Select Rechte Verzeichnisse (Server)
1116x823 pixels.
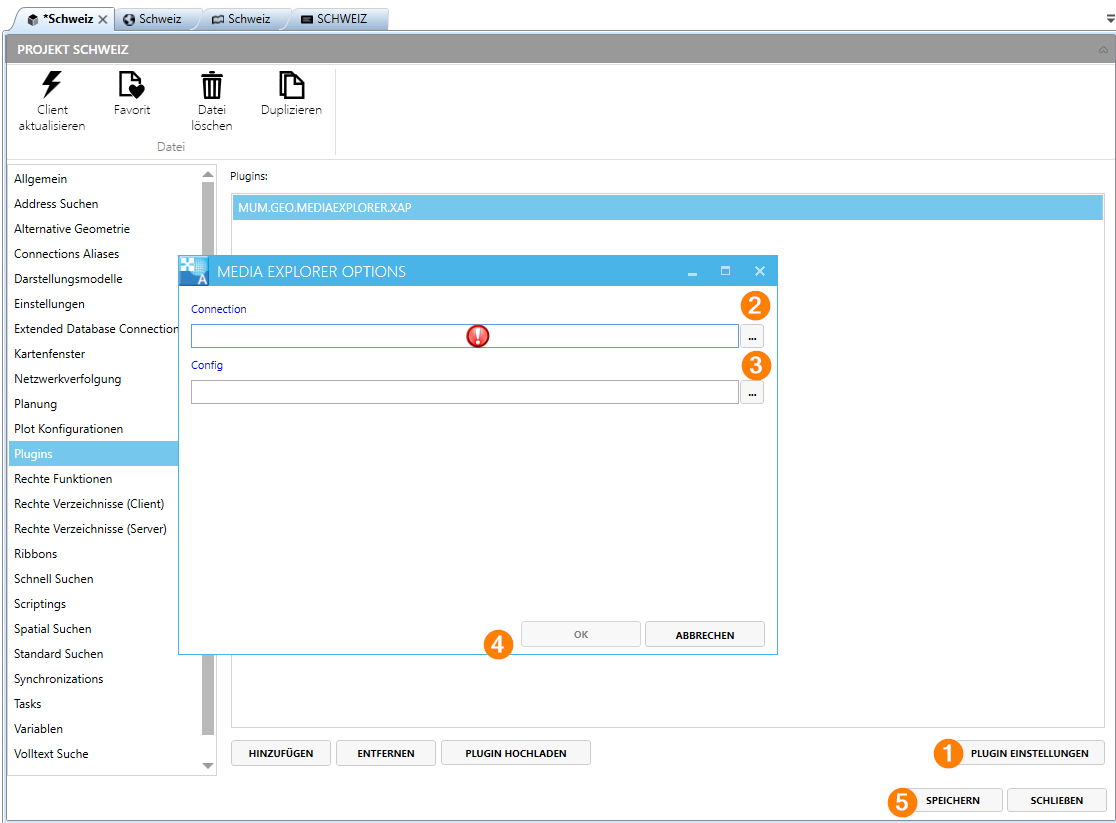(x=90, y=529)
